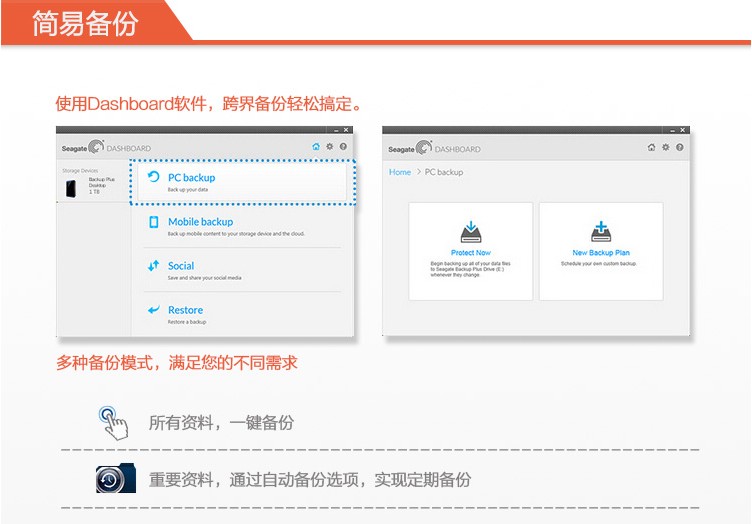The image size is (752, 524).
Task: Open settings gear in PC backup window
Action: pyautogui.click(x=666, y=147)
